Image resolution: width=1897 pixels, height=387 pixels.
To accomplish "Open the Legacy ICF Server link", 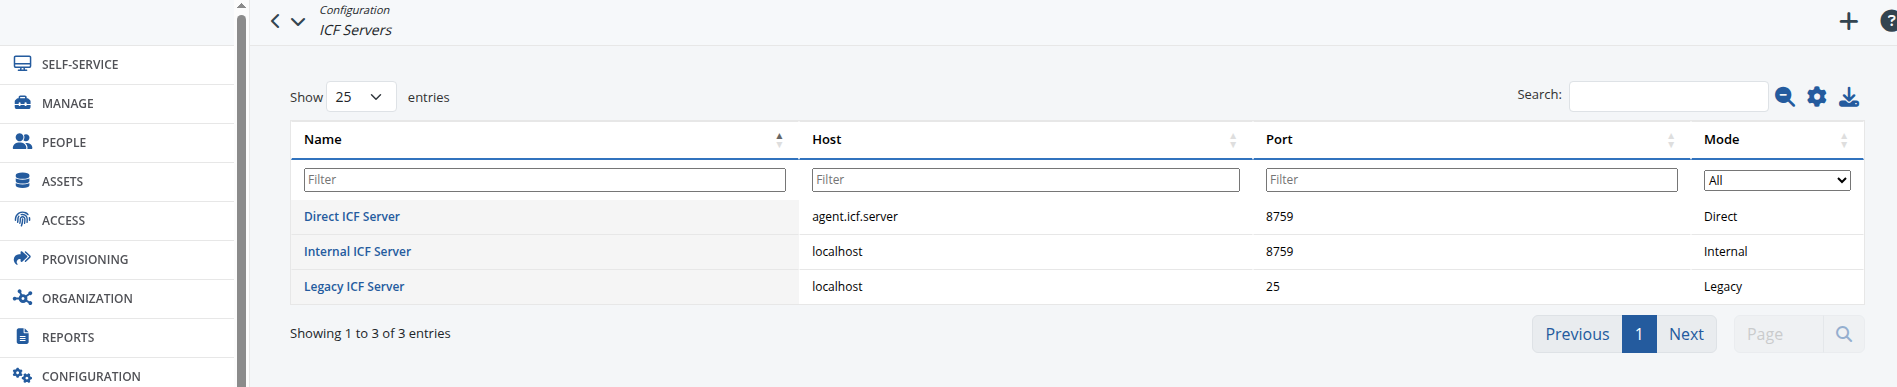I will (354, 286).
